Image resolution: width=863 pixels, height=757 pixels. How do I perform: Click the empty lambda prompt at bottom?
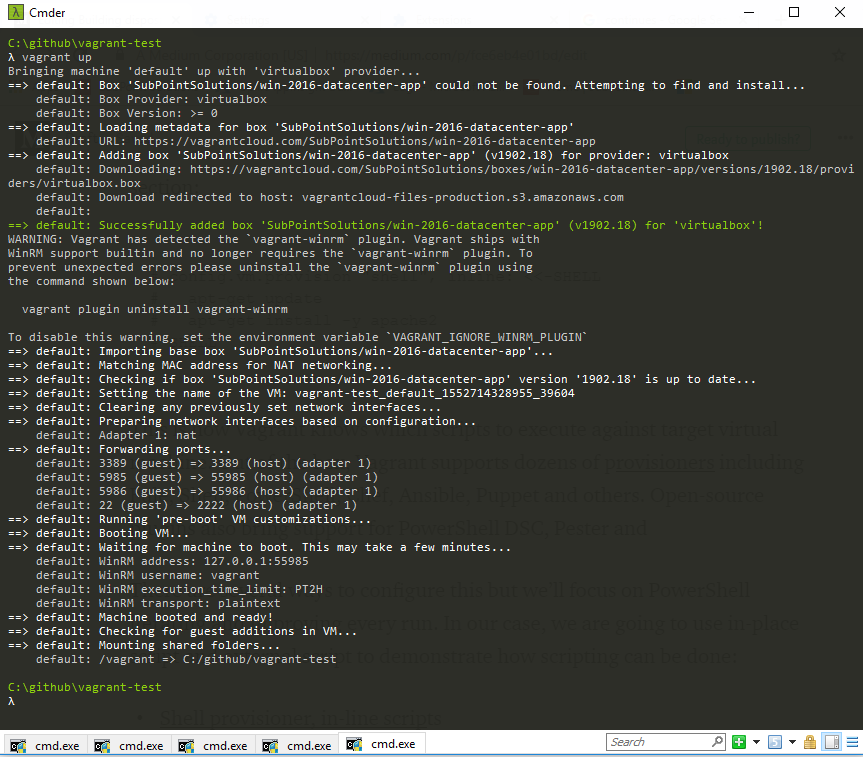click(x=11, y=701)
